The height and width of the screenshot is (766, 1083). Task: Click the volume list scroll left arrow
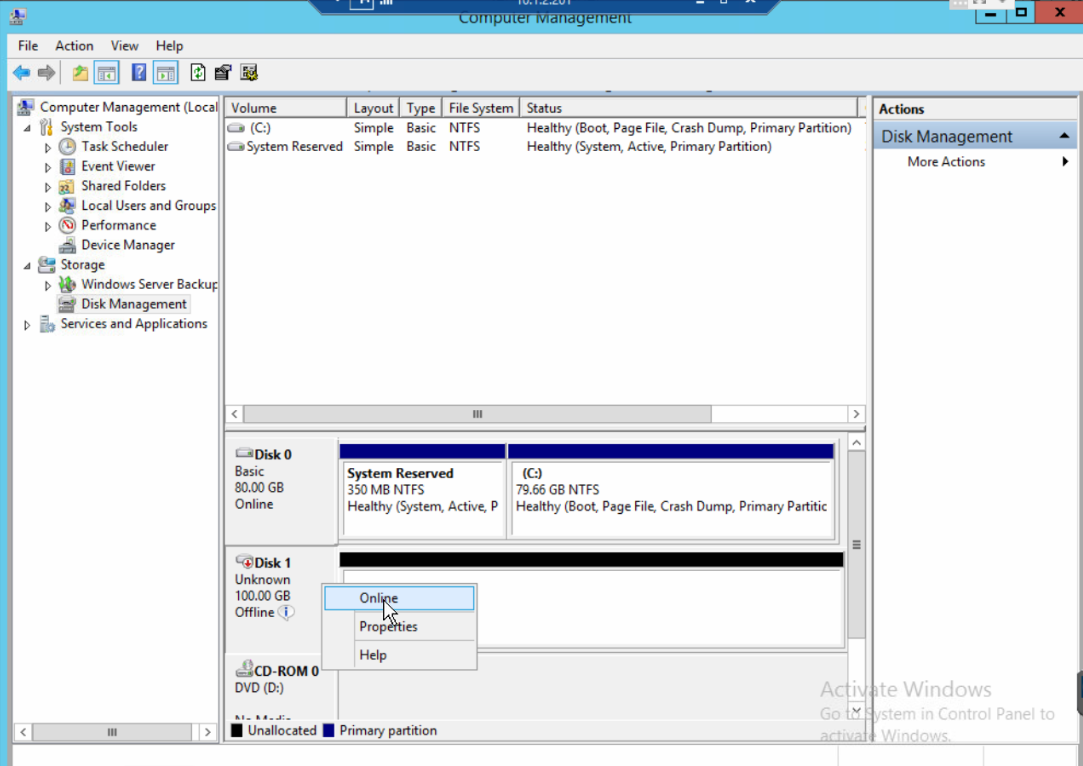pyautogui.click(x=235, y=414)
